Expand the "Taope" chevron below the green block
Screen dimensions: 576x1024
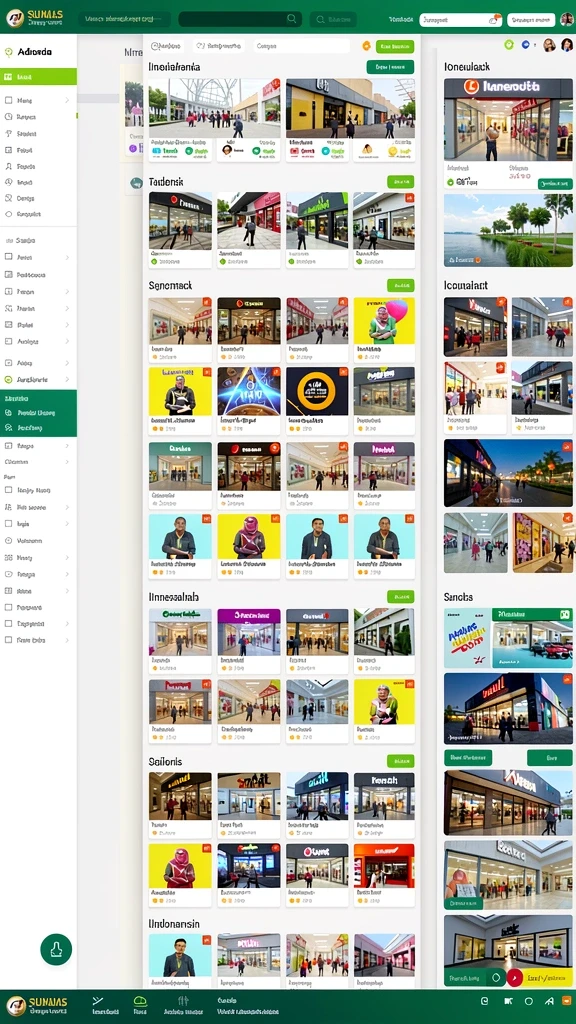(x=67, y=446)
